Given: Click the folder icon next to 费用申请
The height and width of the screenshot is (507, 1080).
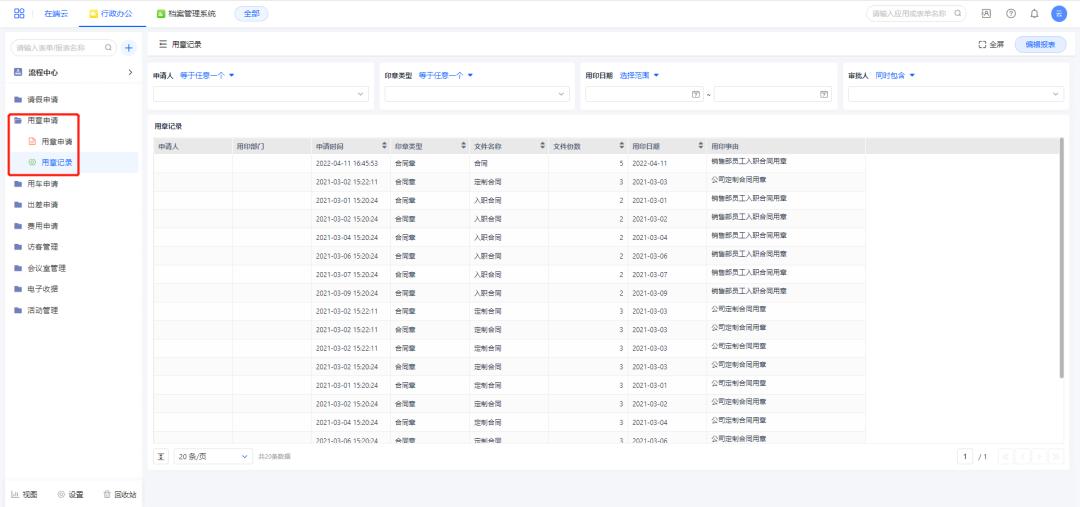Looking at the screenshot, I should [19, 226].
